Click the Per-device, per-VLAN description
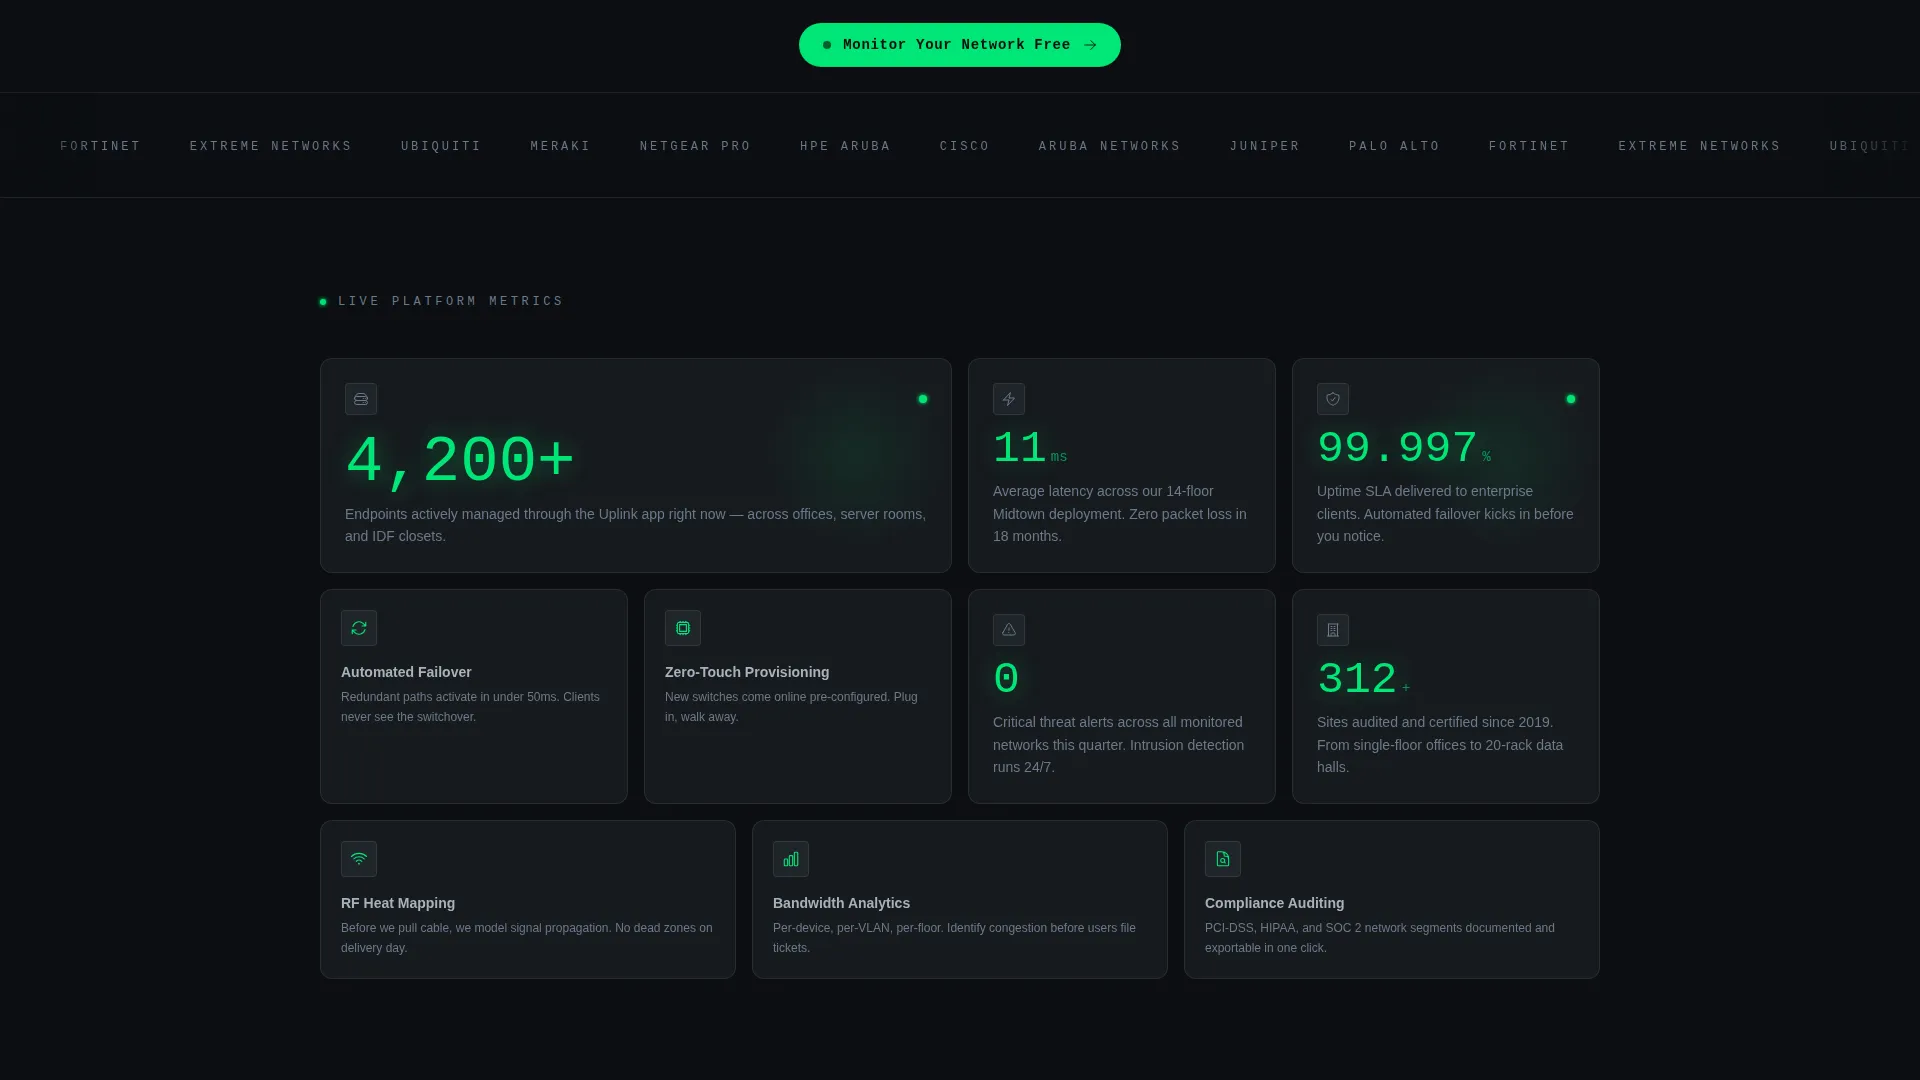The height and width of the screenshot is (1080, 1920). tap(954, 938)
